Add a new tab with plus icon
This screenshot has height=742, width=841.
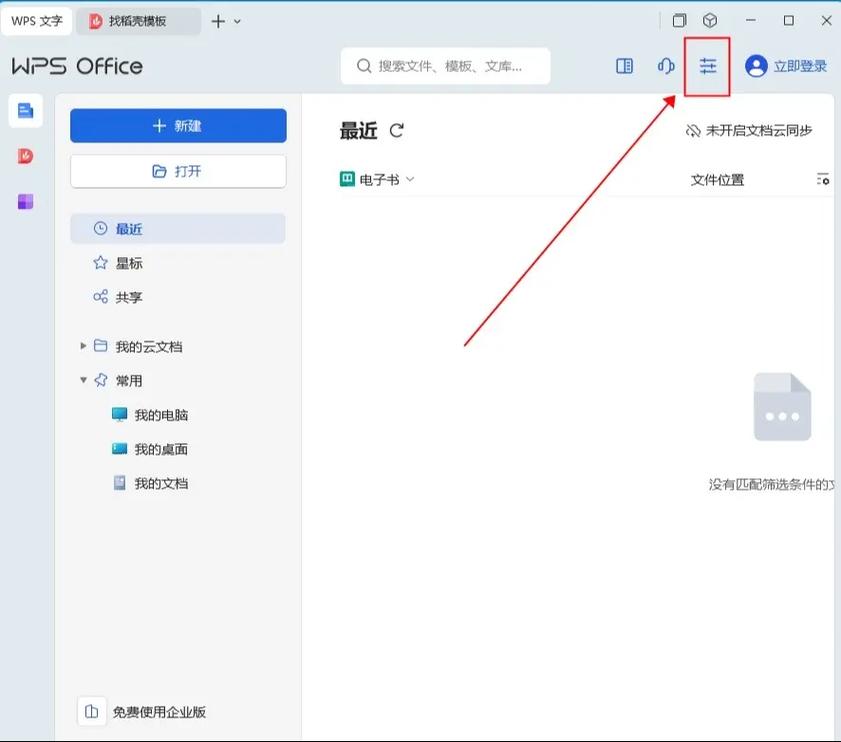tap(218, 21)
